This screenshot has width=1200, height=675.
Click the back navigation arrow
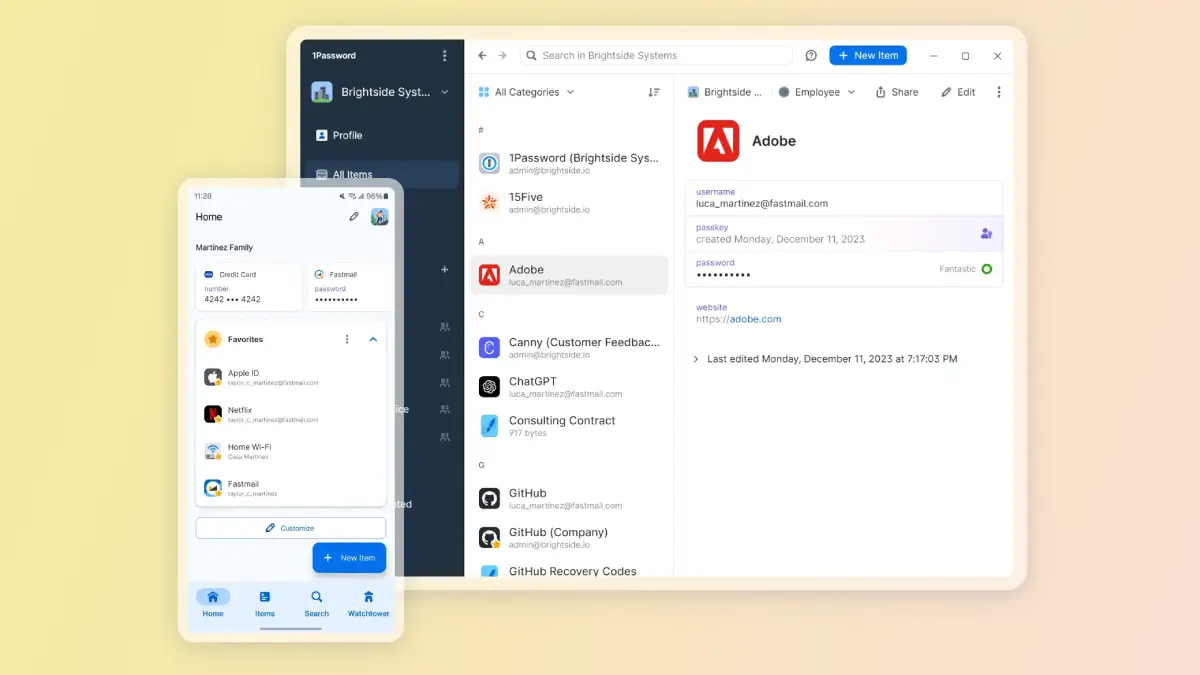(482, 56)
